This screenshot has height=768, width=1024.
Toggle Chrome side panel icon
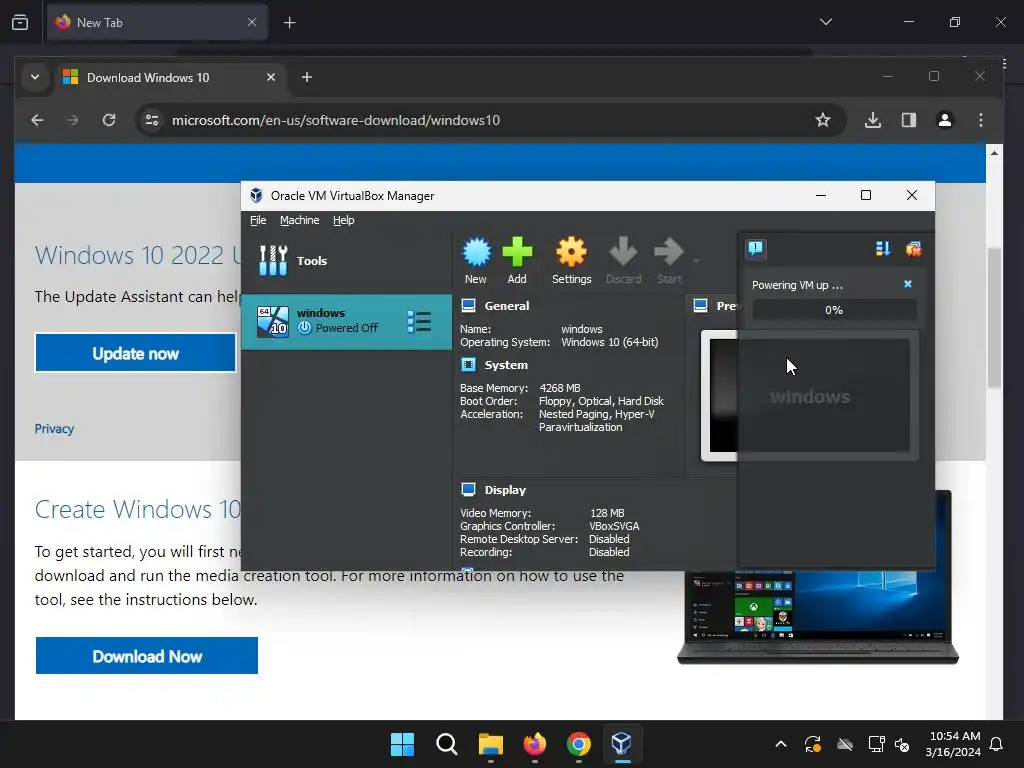tap(909, 120)
